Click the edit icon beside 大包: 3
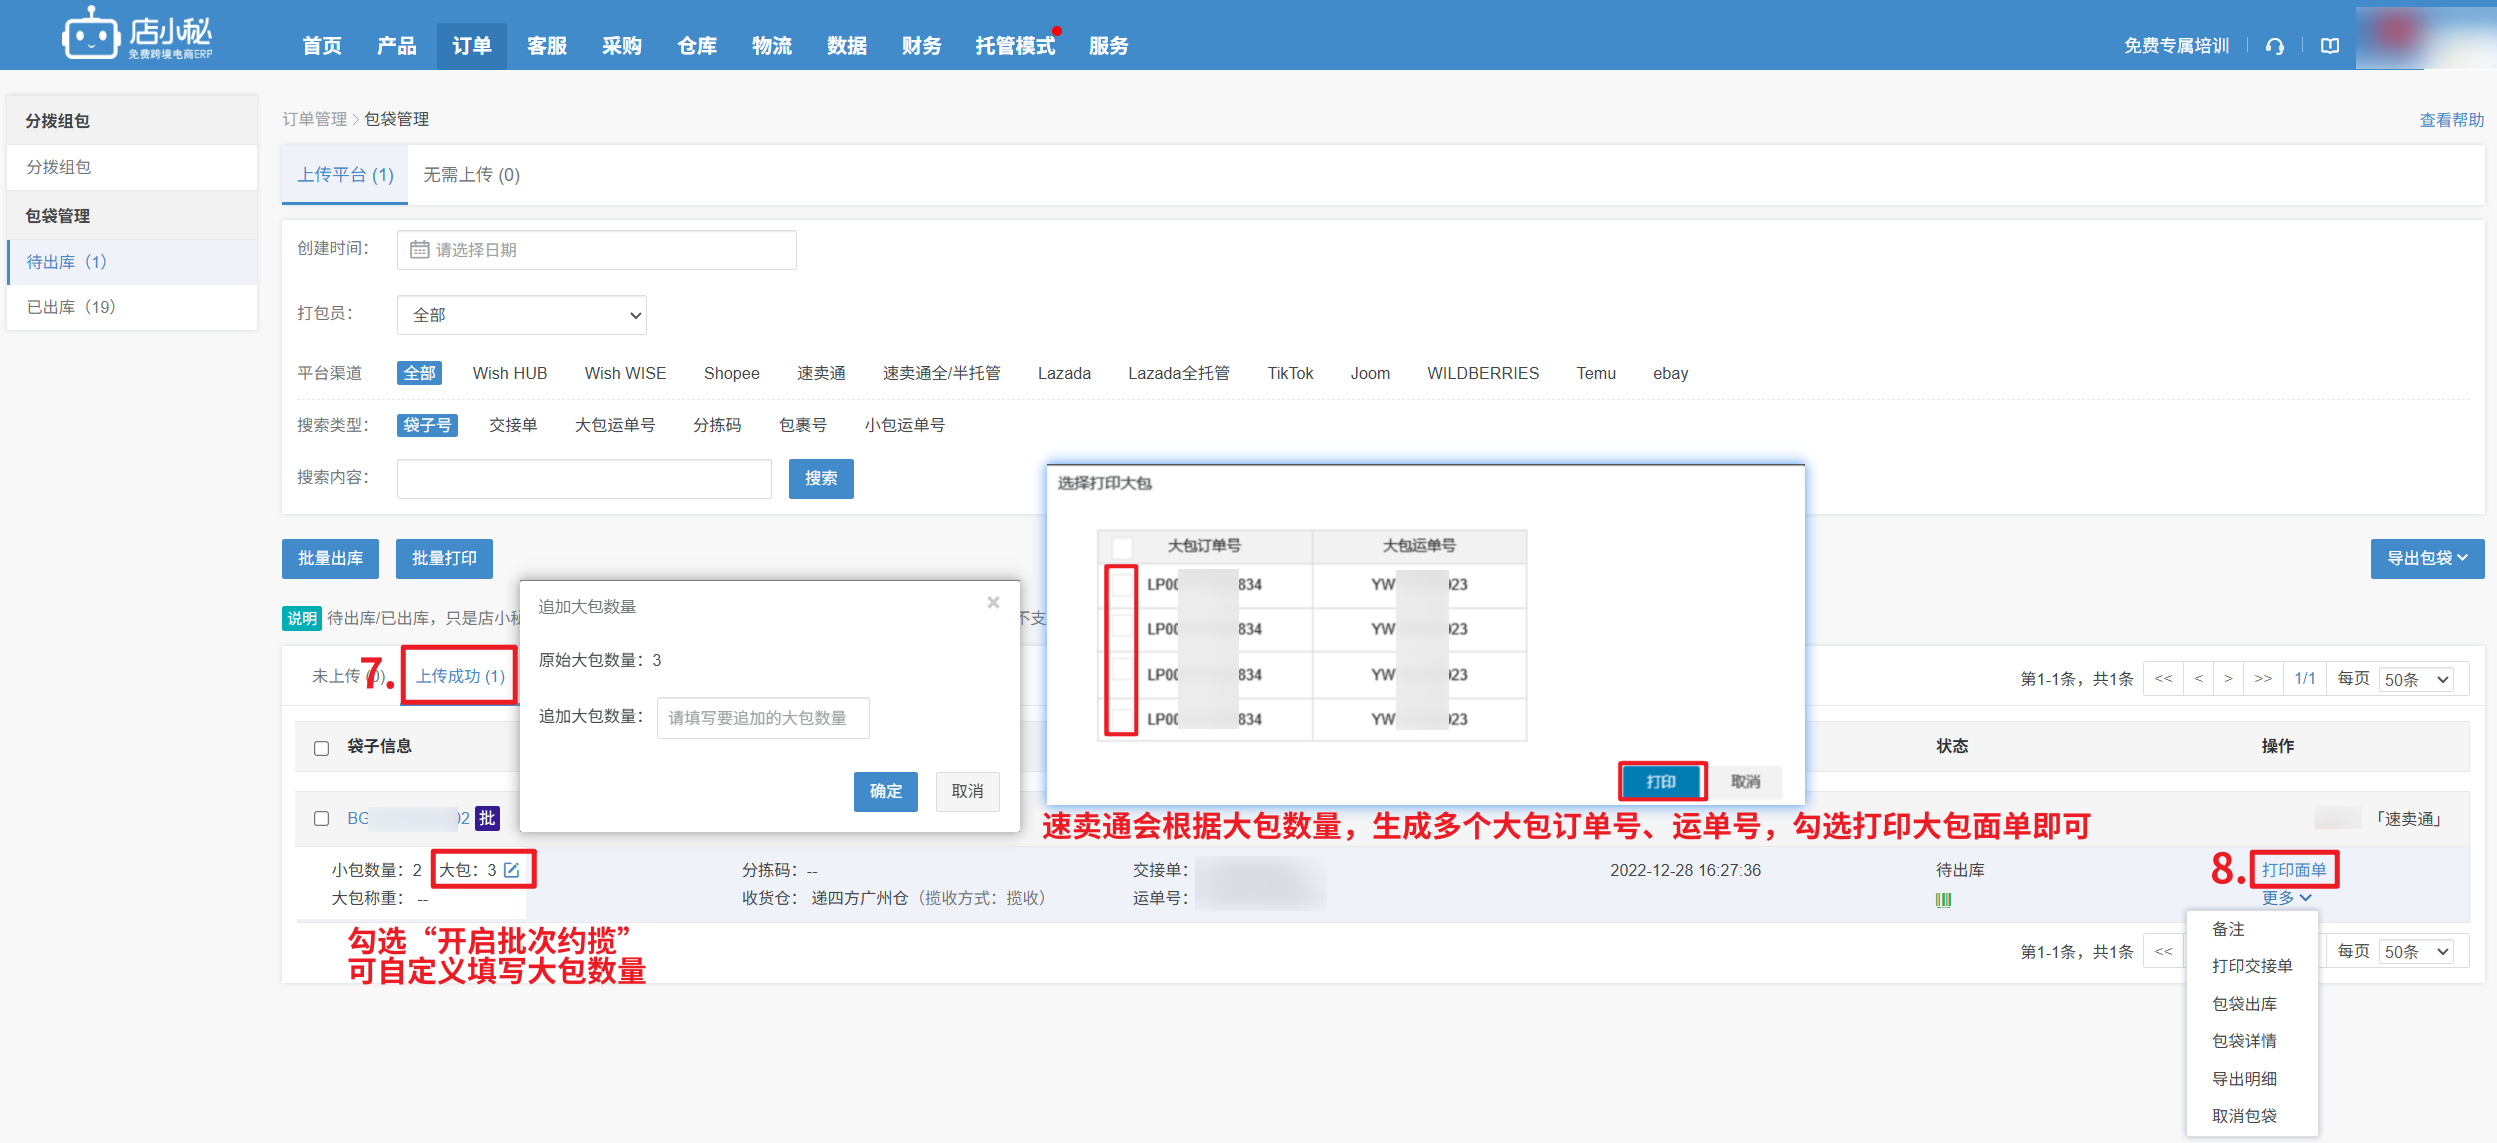 coord(512,870)
